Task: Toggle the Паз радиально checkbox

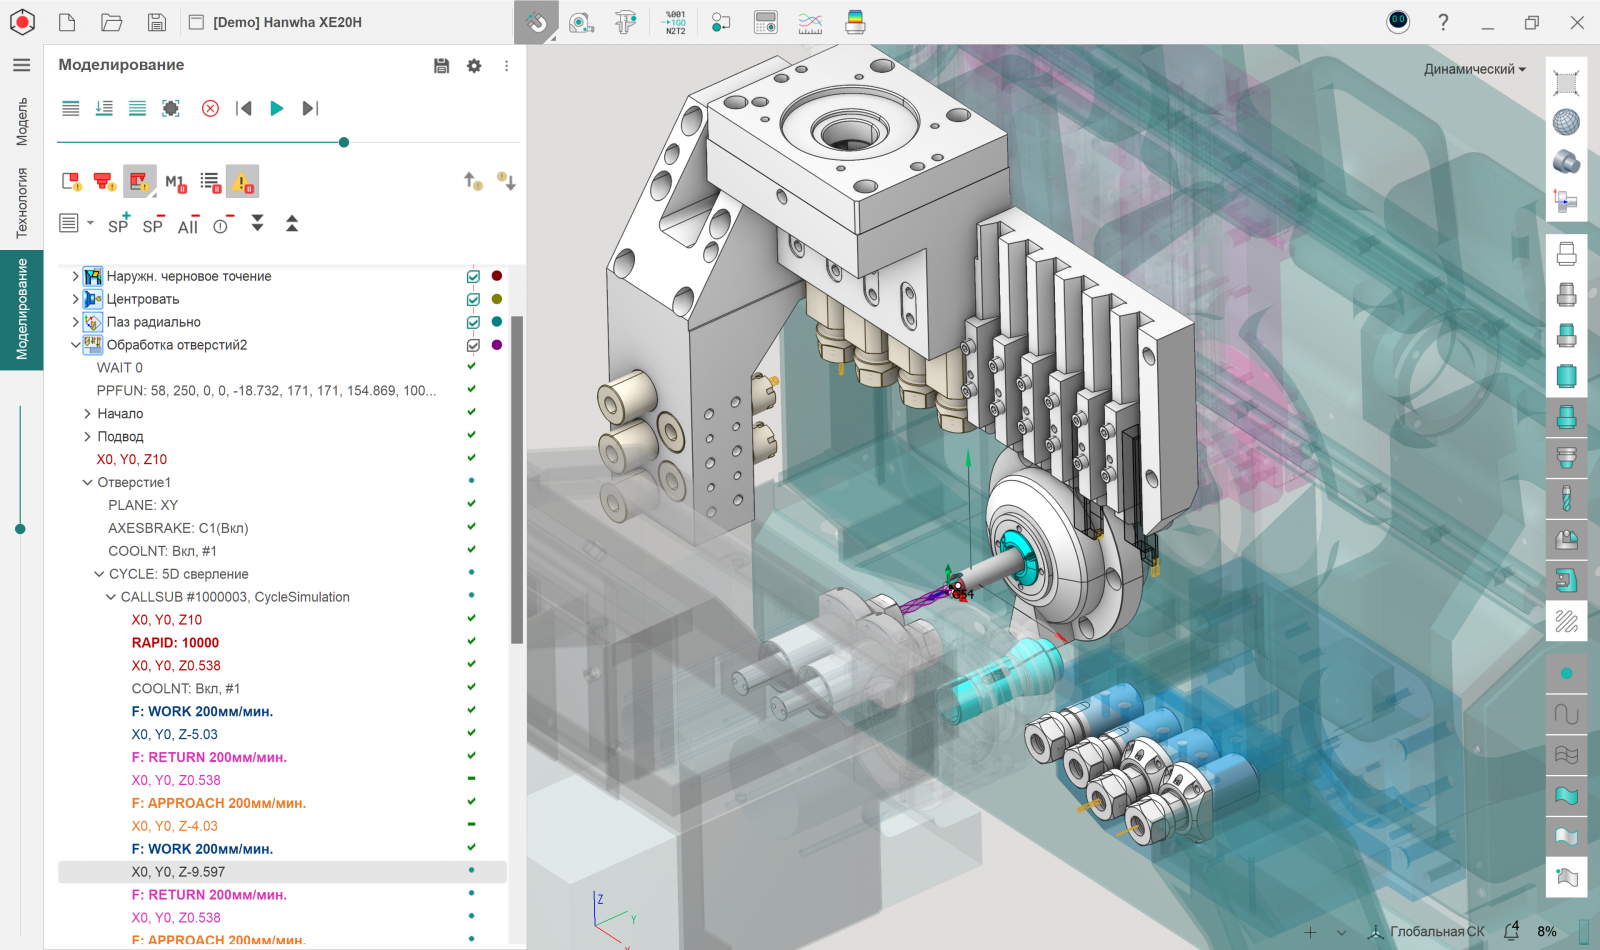Action: tap(473, 322)
